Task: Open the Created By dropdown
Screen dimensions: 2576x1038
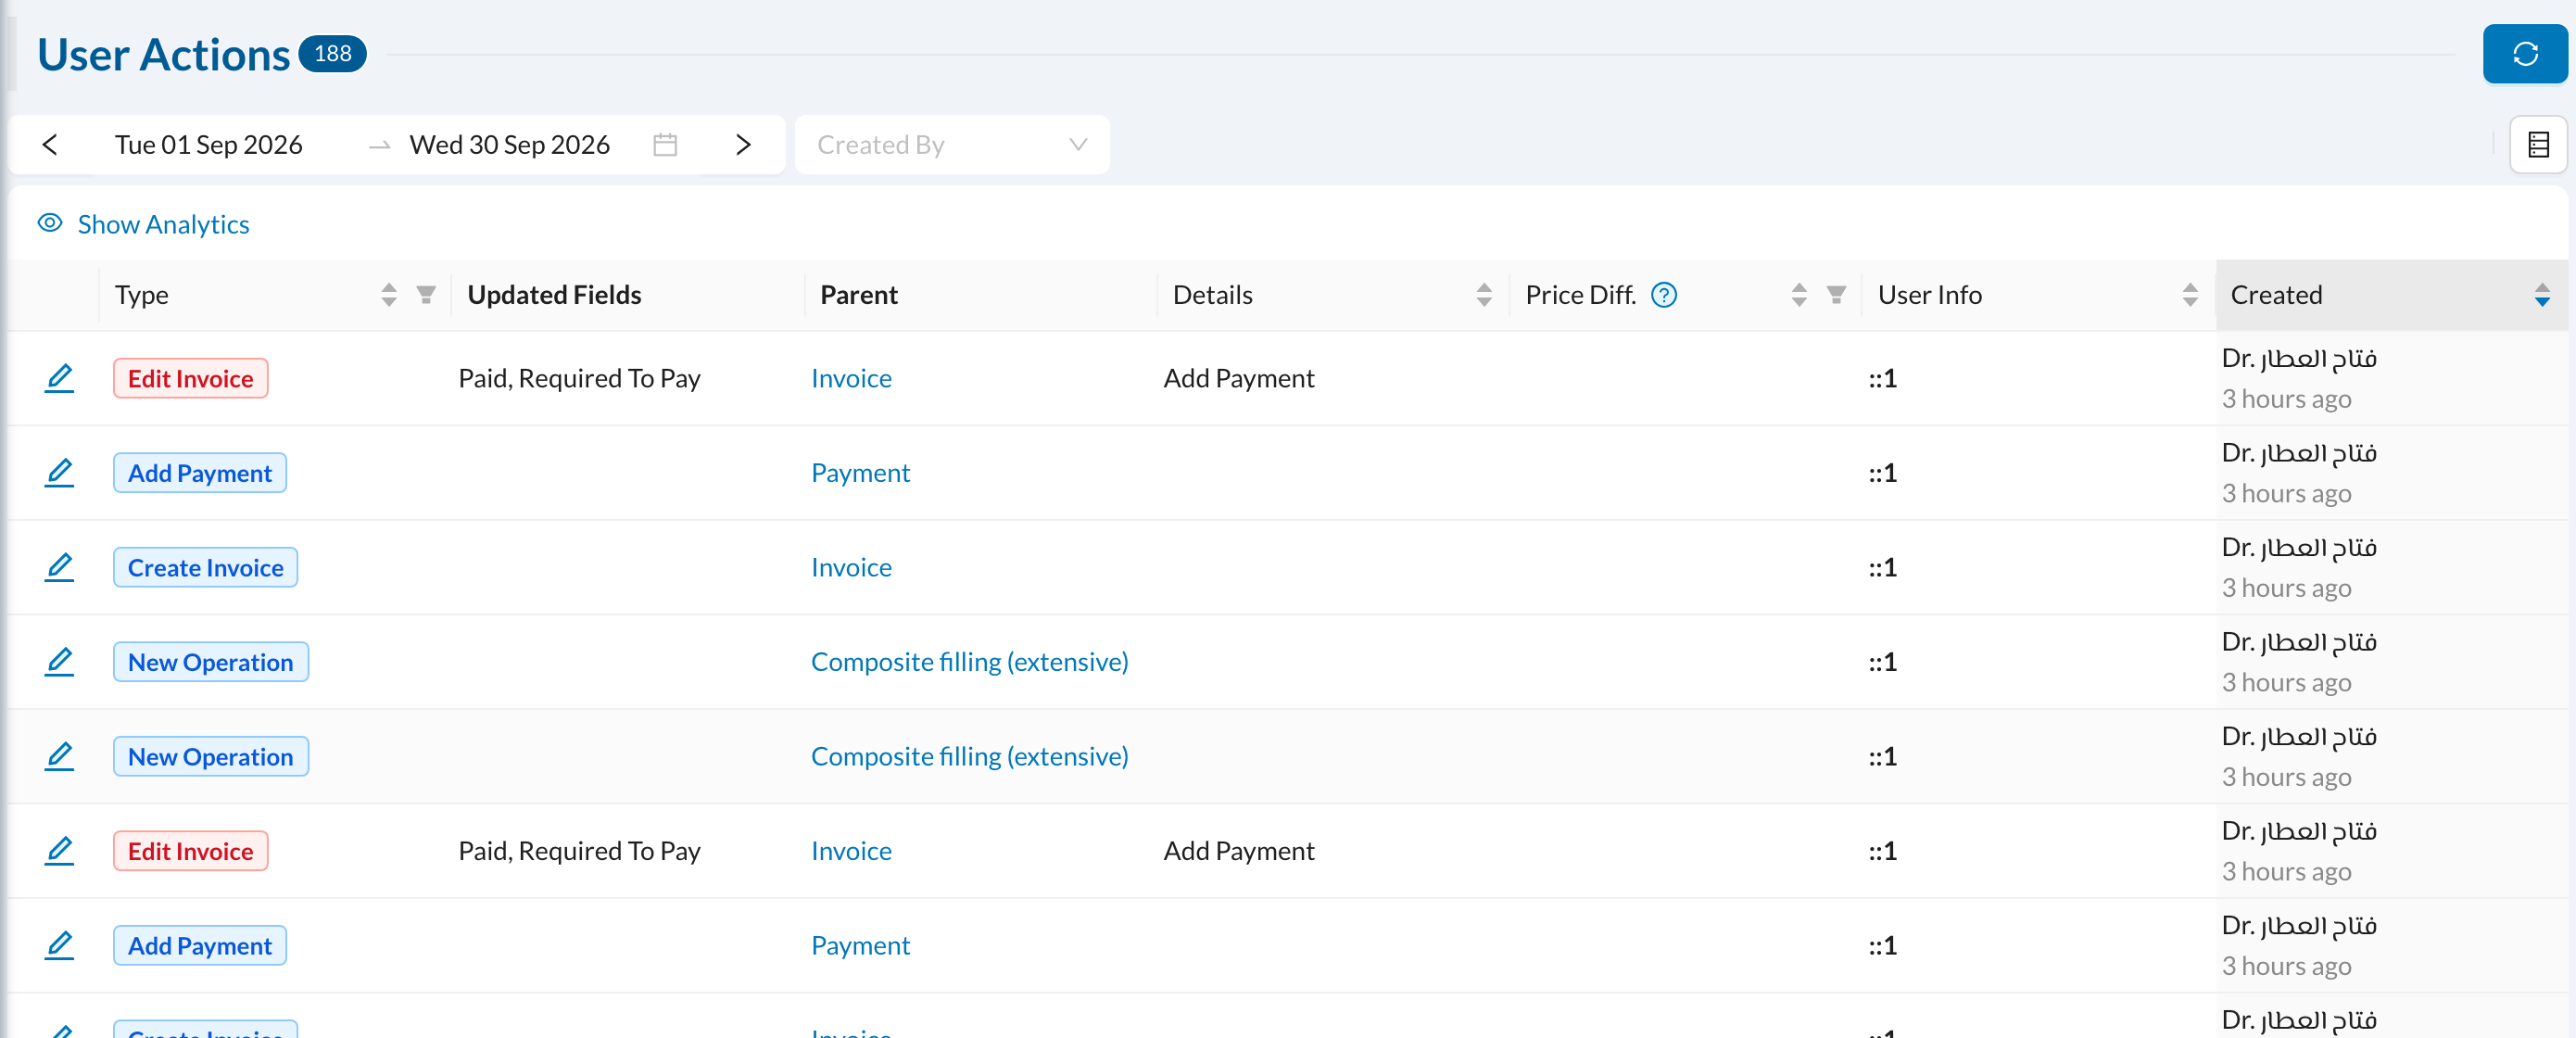Action: pyautogui.click(x=952, y=145)
